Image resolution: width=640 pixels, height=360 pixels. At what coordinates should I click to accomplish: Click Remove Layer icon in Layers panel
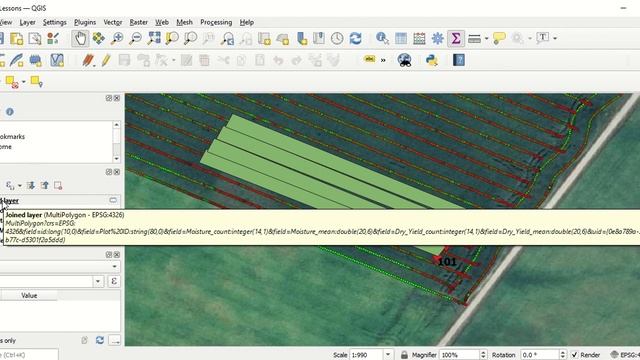[58, 186]
